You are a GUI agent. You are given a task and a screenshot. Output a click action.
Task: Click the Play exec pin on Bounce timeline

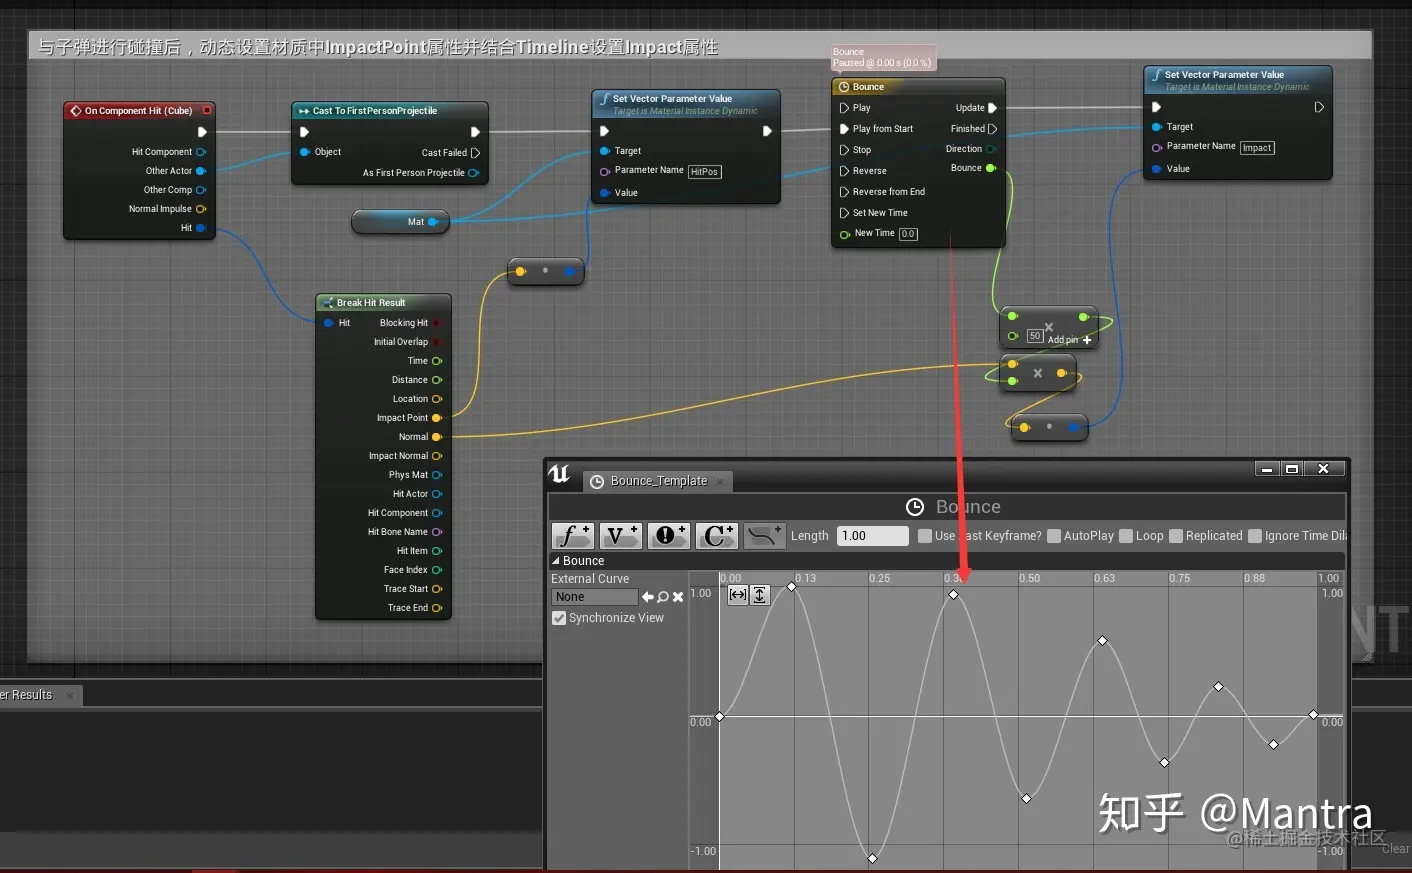[844, 107]
